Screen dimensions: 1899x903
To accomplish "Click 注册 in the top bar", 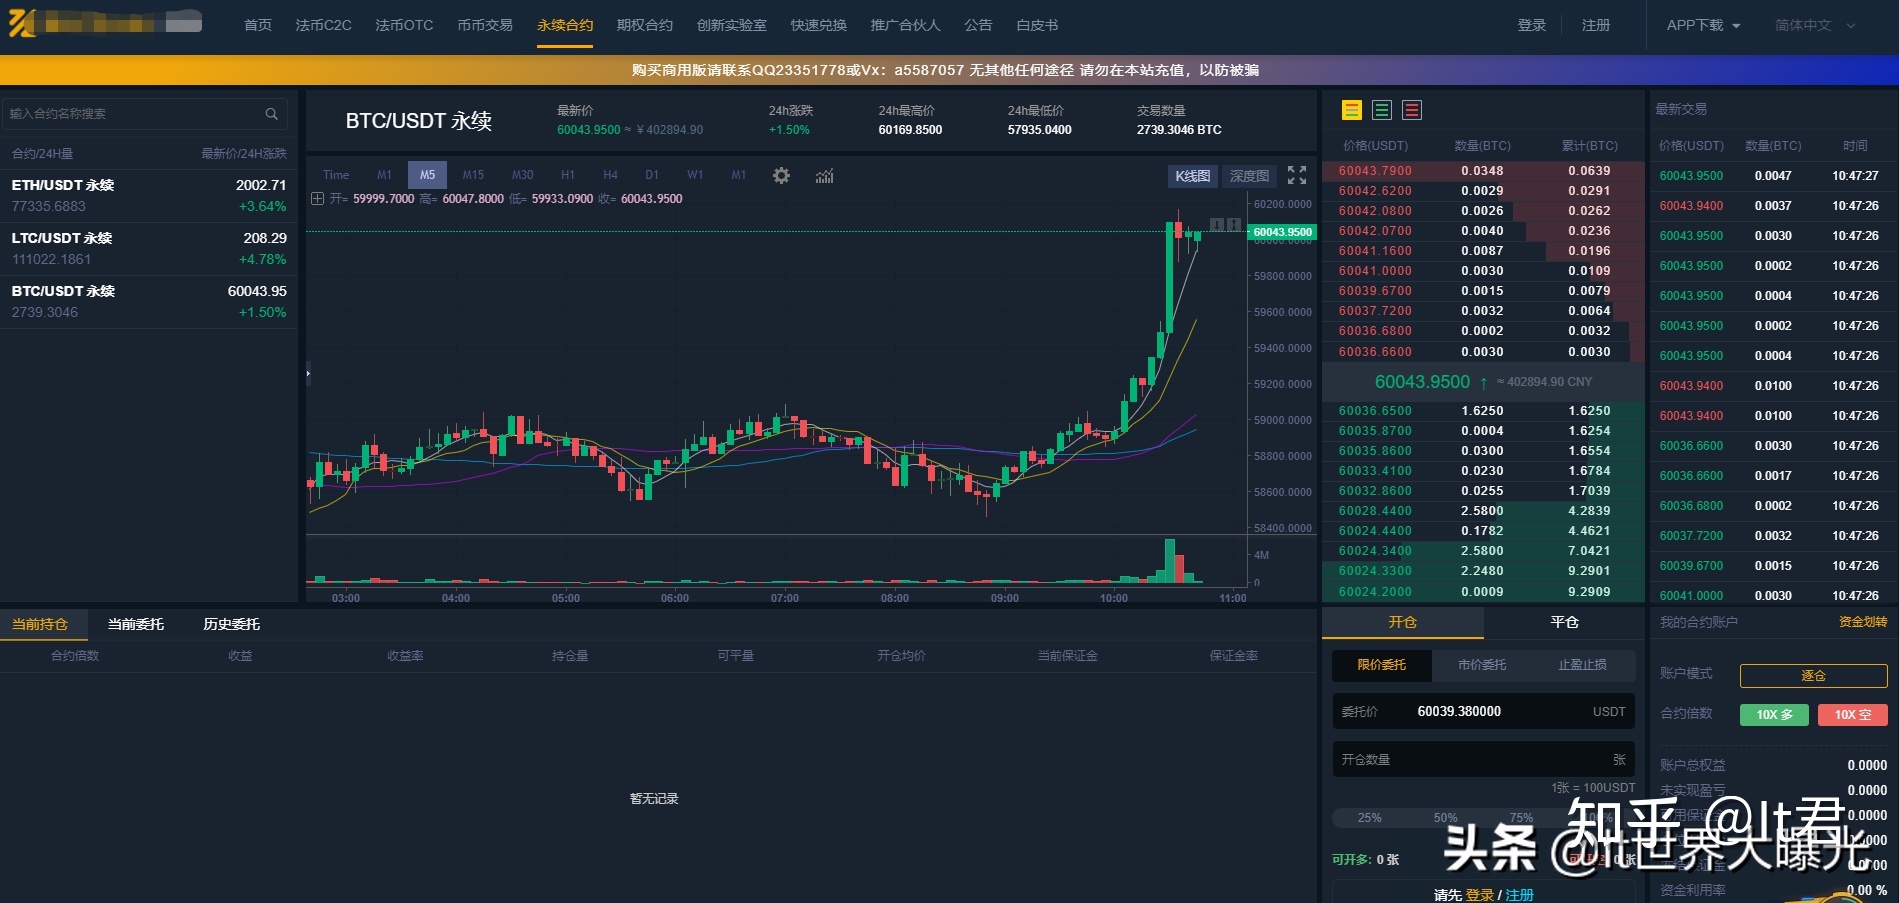I will click(x=1596, y=25).
